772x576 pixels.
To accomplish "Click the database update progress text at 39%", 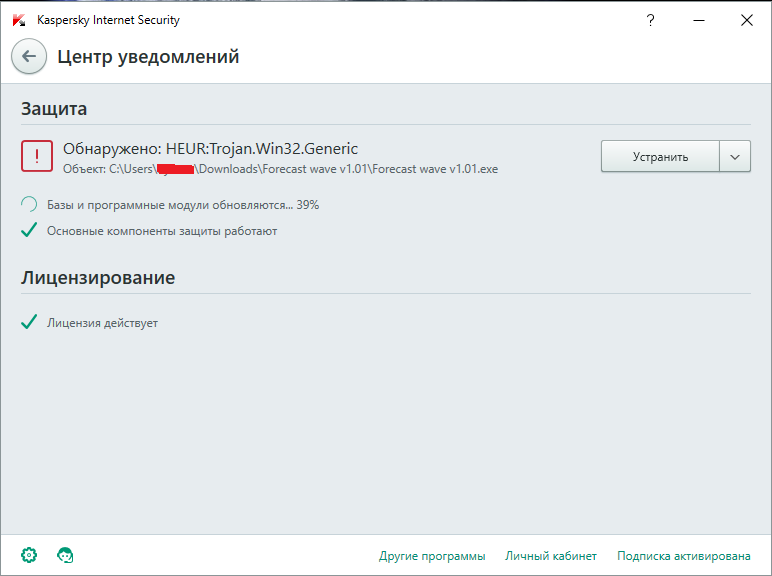I will [183, 205].
